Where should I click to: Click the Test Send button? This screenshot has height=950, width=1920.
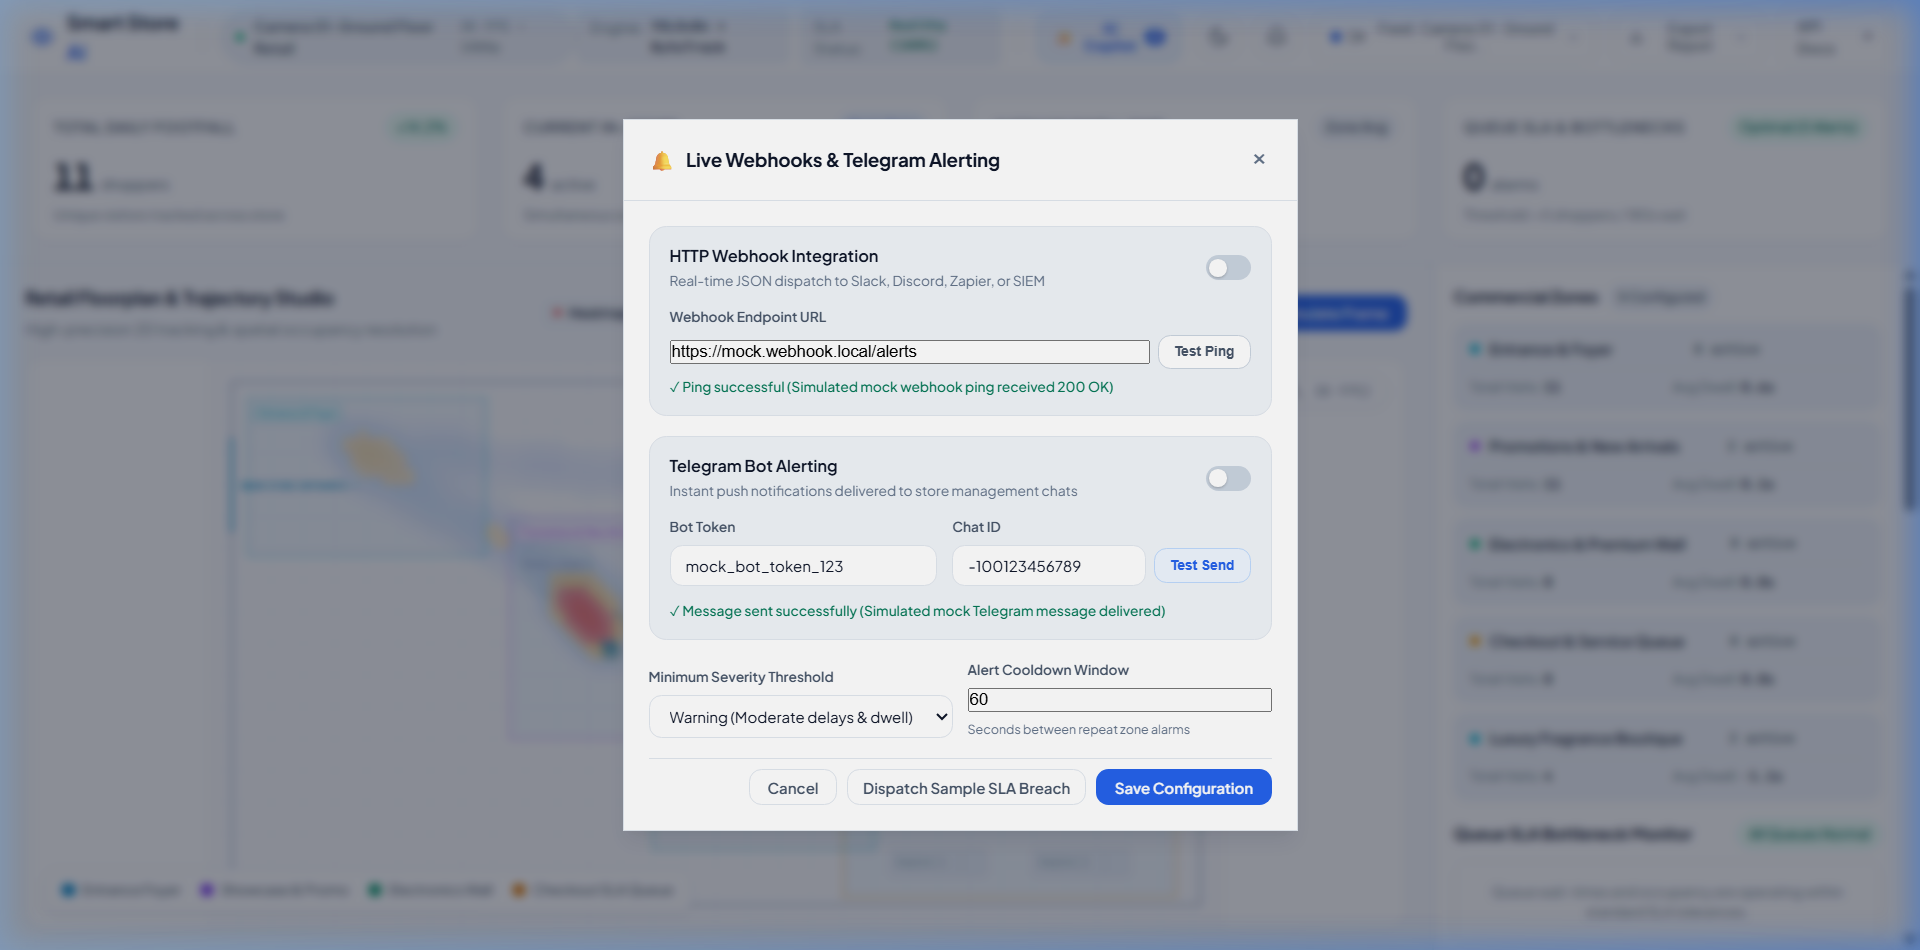point(1202,565)
